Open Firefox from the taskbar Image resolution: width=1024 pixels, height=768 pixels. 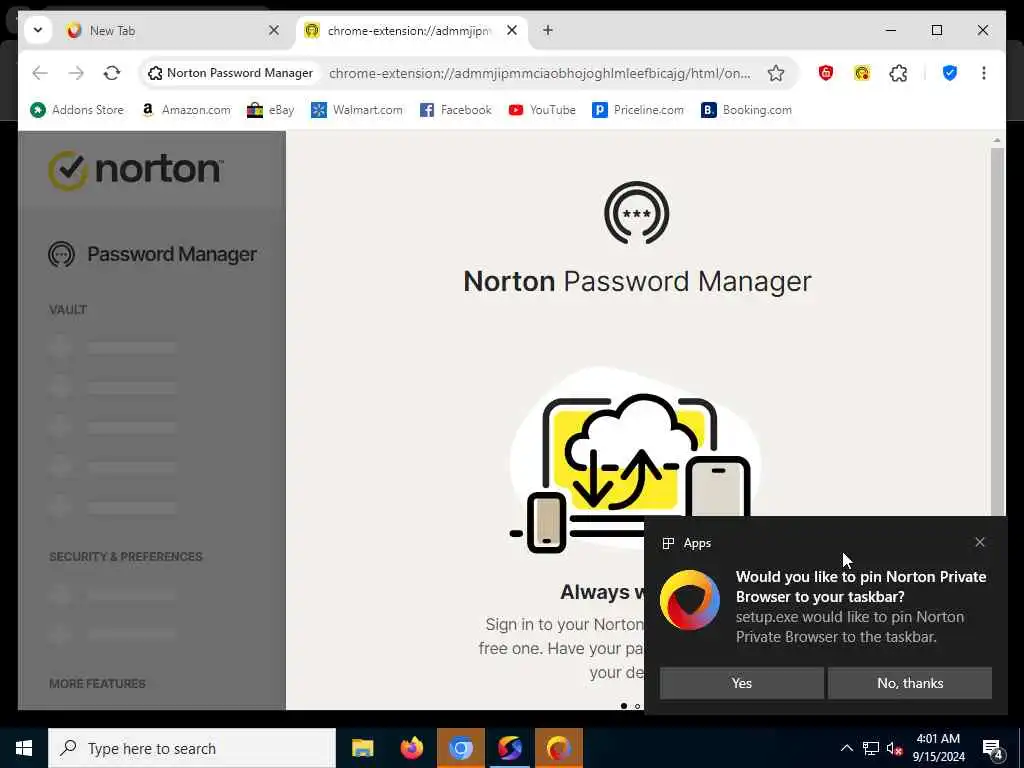pos(411,748)
